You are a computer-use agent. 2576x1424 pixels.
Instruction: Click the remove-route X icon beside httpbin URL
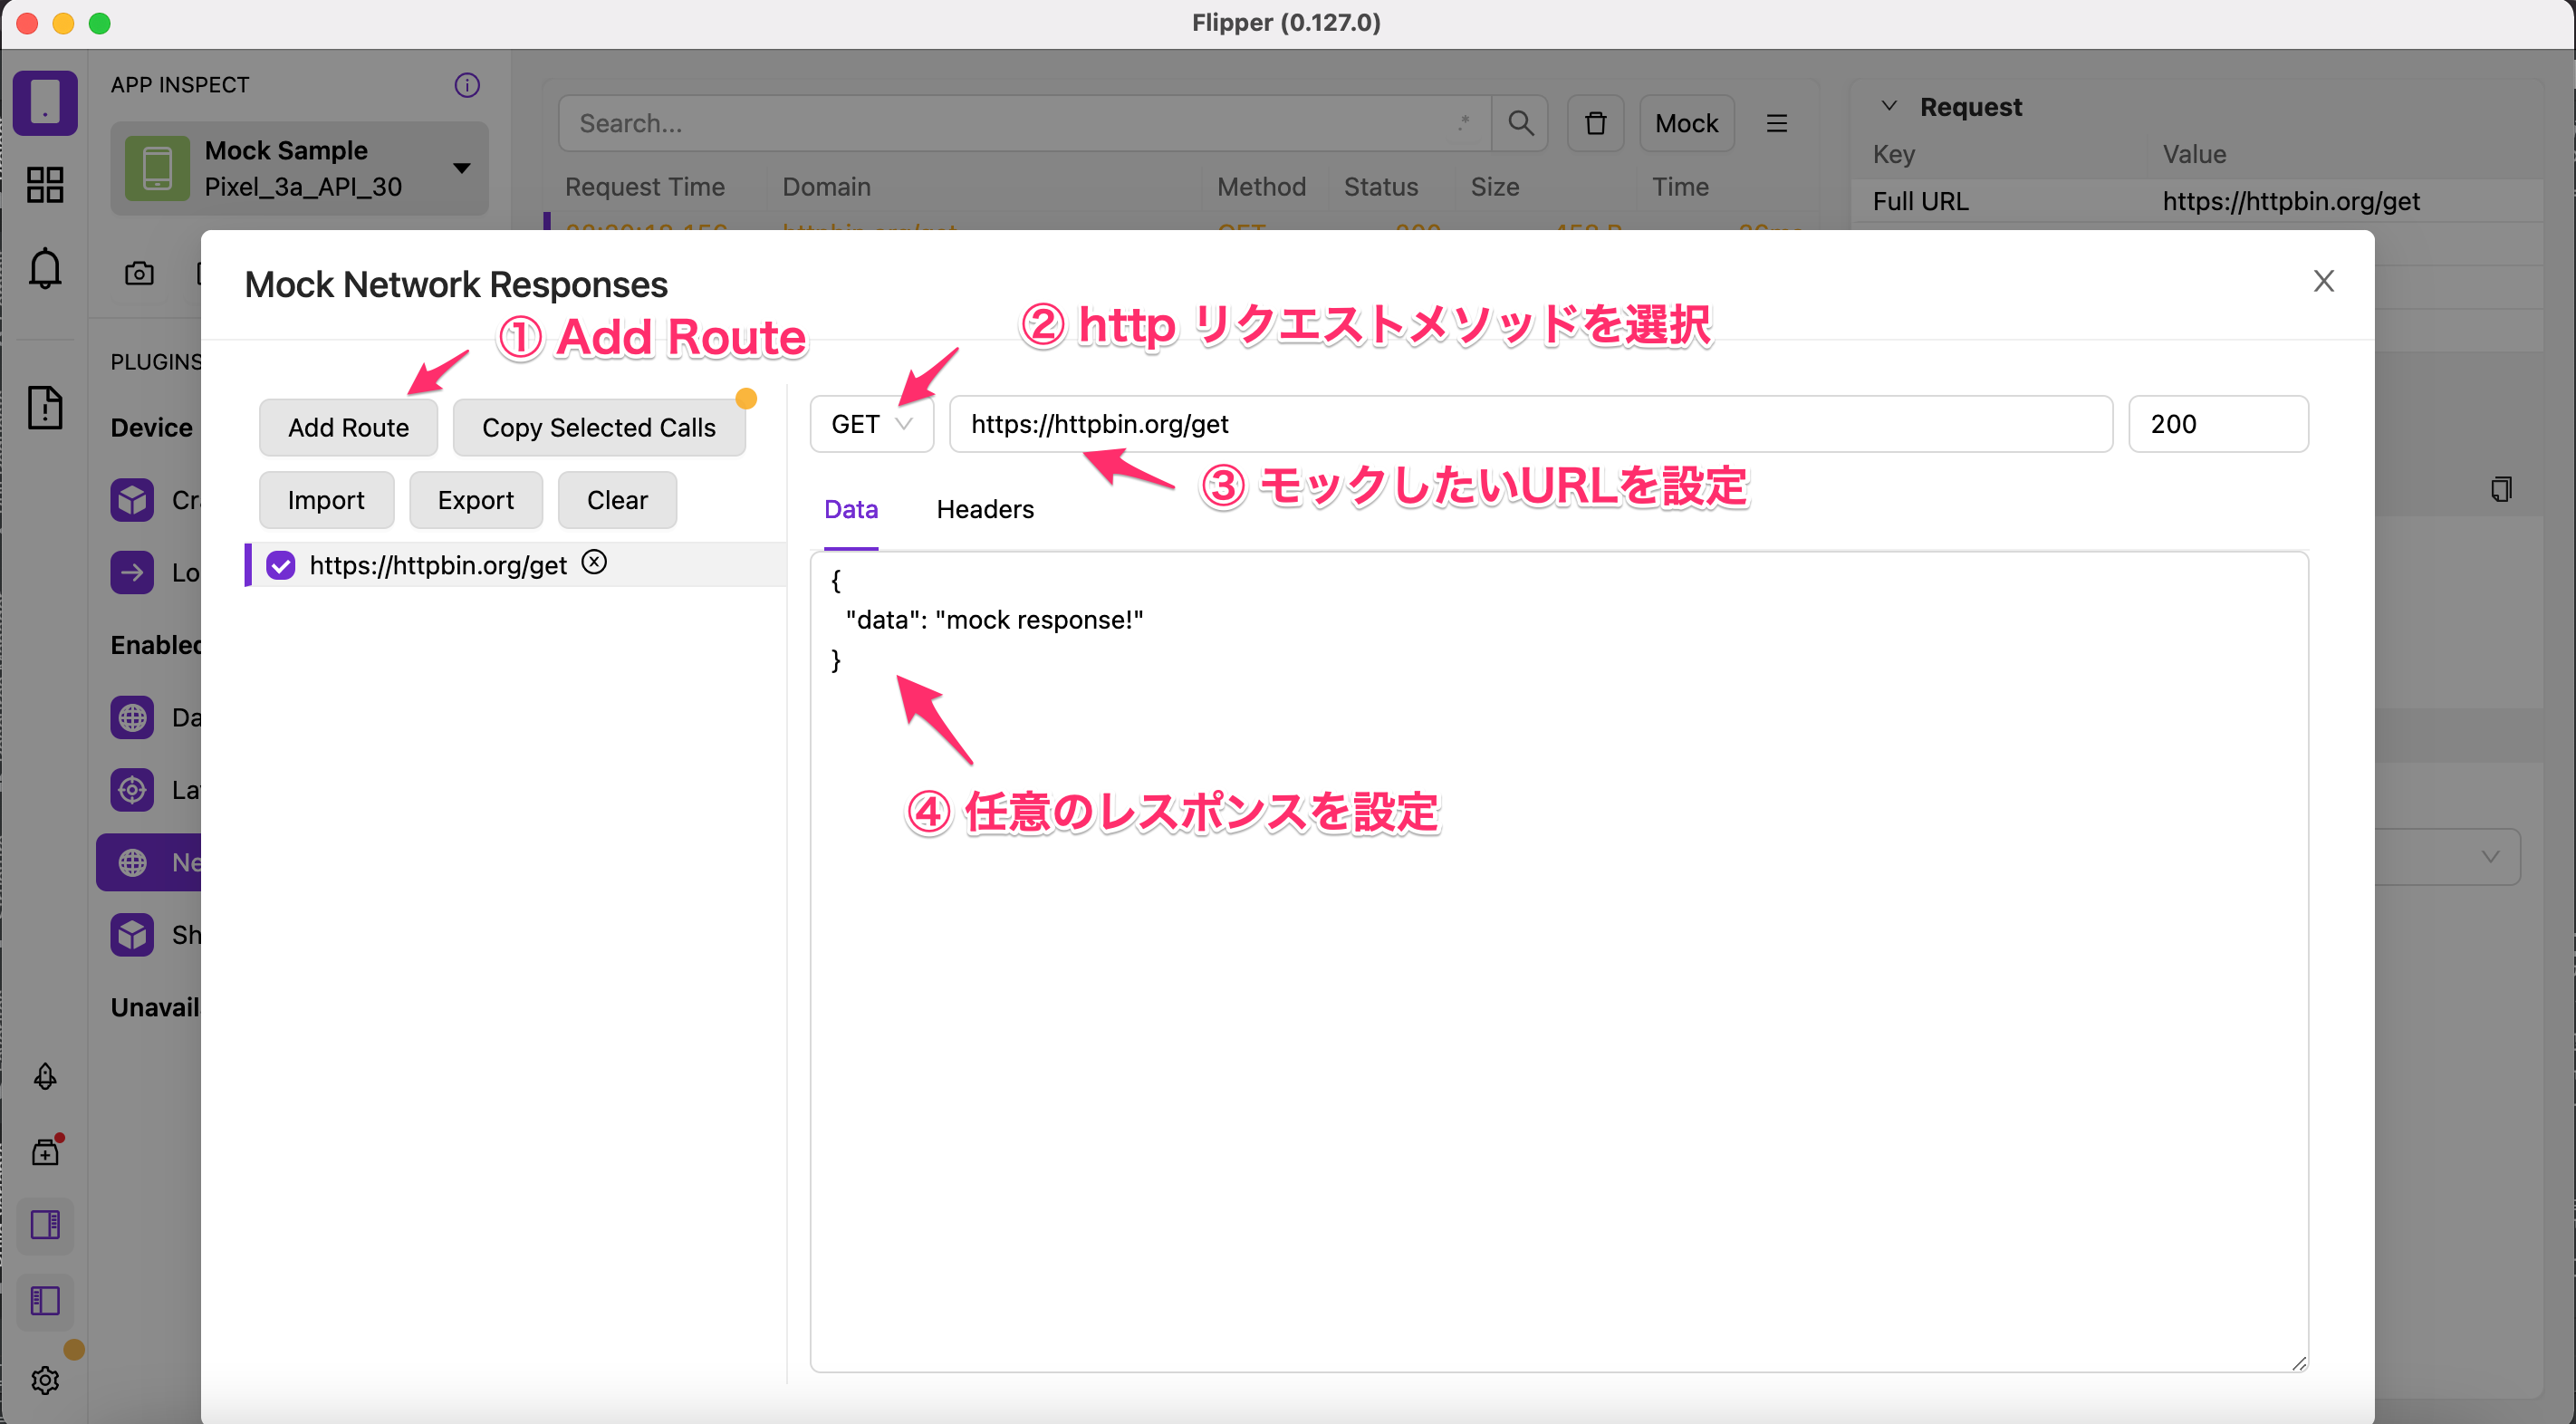pyautogui.click(x=594, y=562)
